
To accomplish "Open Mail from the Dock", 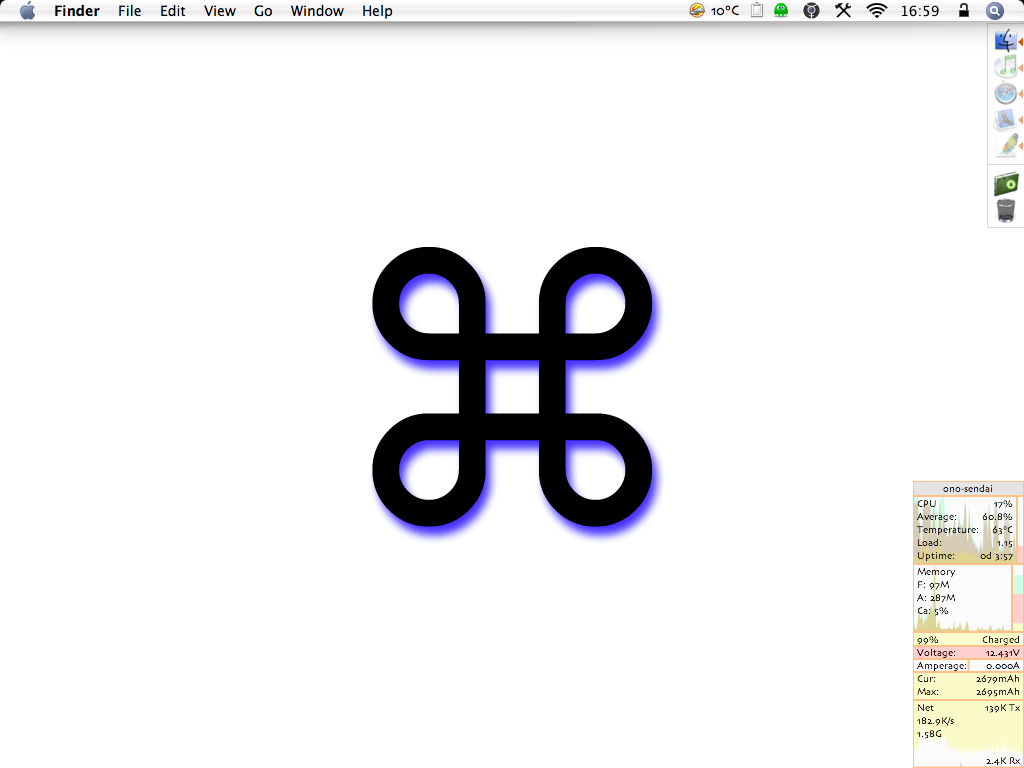I will 1006,120.
